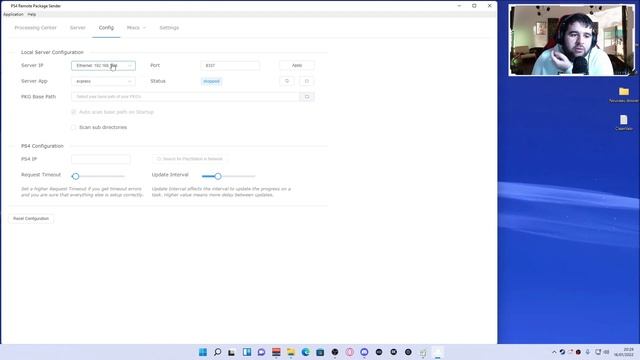Open File Explorer from the taskbar
Image resolution: width=640 pixels, height=360 pixels.
pyautogui.click(x=291, y=352)
